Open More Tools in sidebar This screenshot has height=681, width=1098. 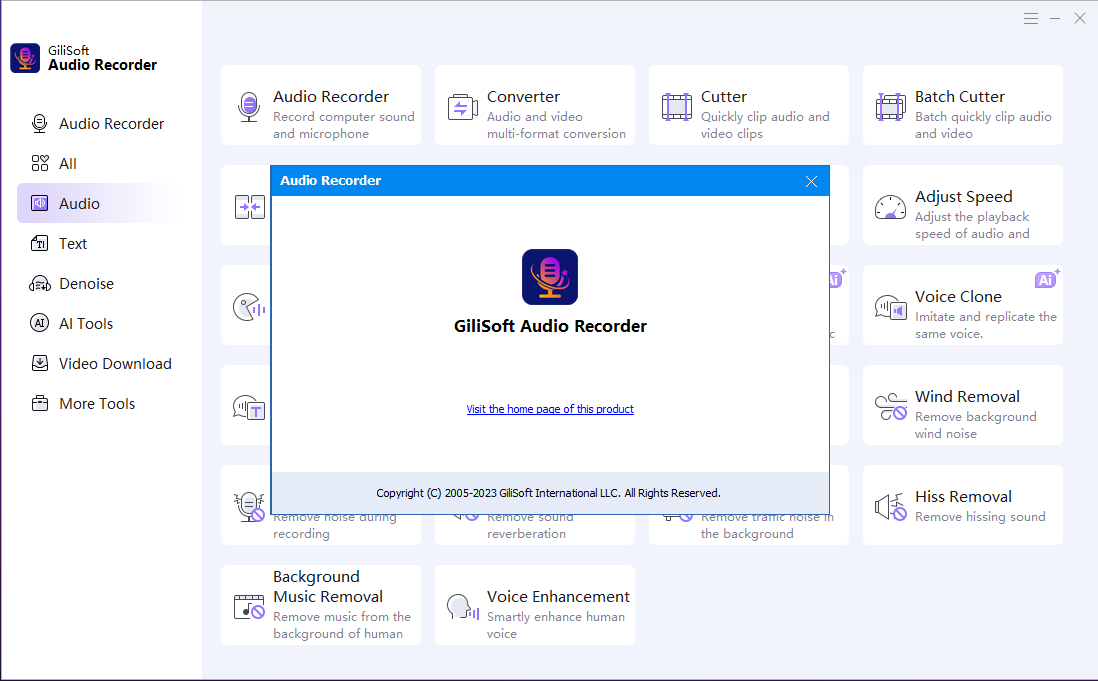(x=97, y=404)
